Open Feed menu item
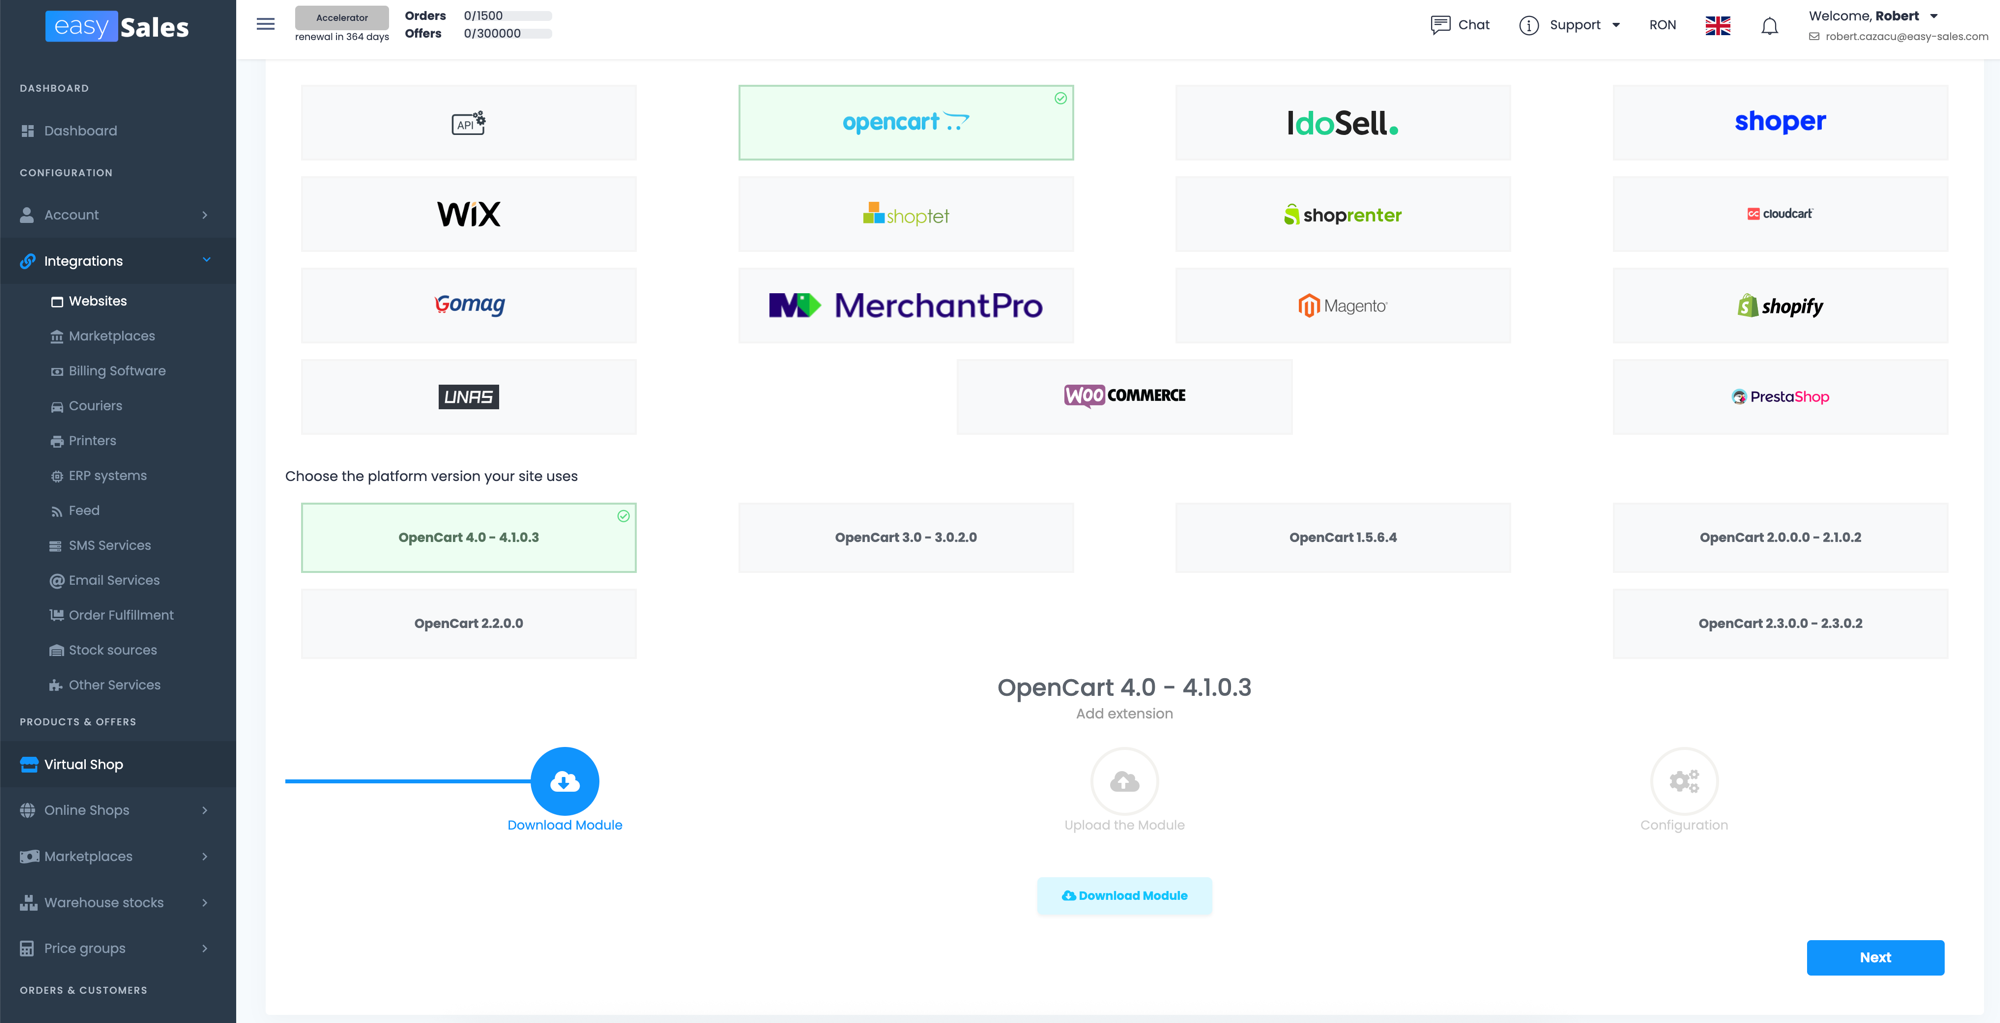The height and width of the screenshot is (1023, 2000). [84, 511]
